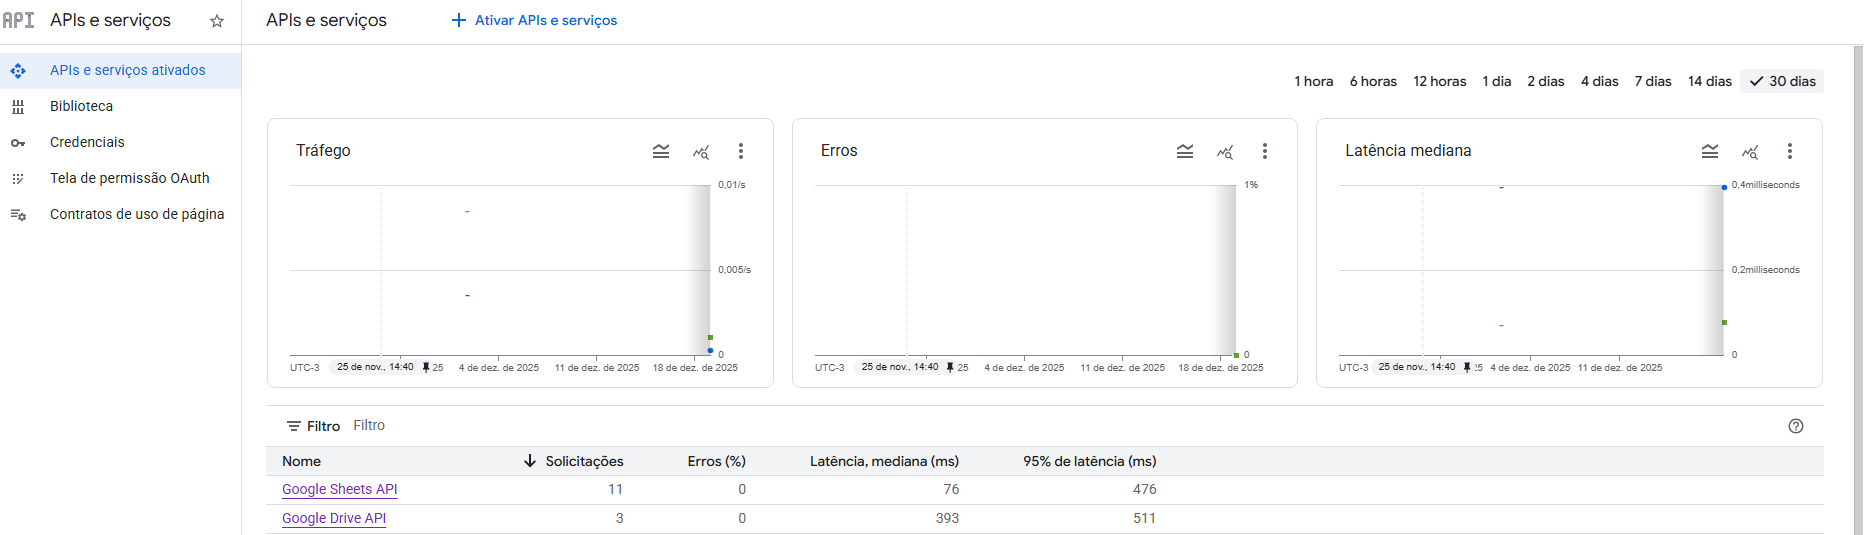Screen dimensions: 1864x535
Task: Select the 12 horas time range
Action: pyautogui.click(x=1440, y=81)
